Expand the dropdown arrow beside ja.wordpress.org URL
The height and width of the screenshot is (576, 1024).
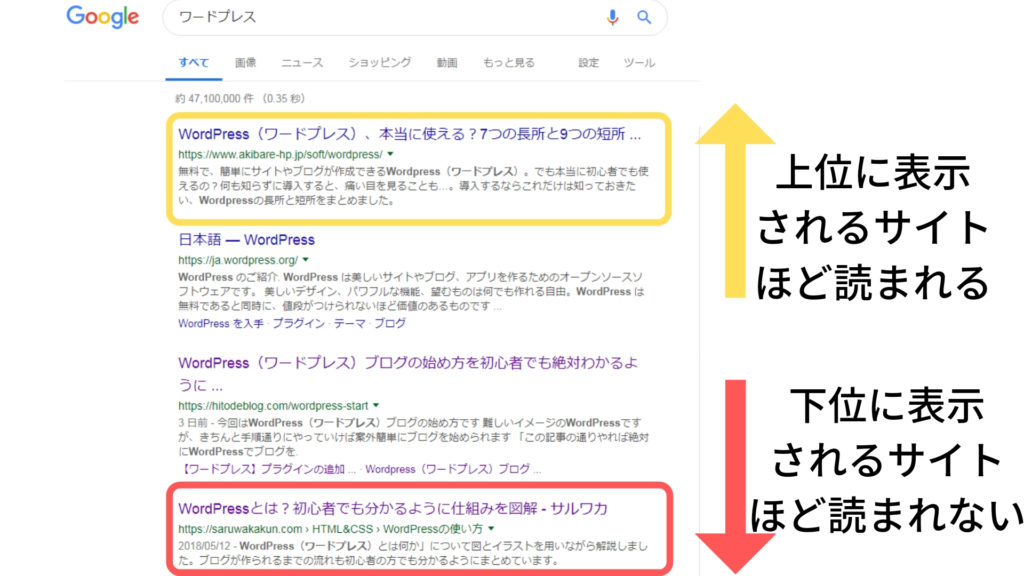[305, 260]
